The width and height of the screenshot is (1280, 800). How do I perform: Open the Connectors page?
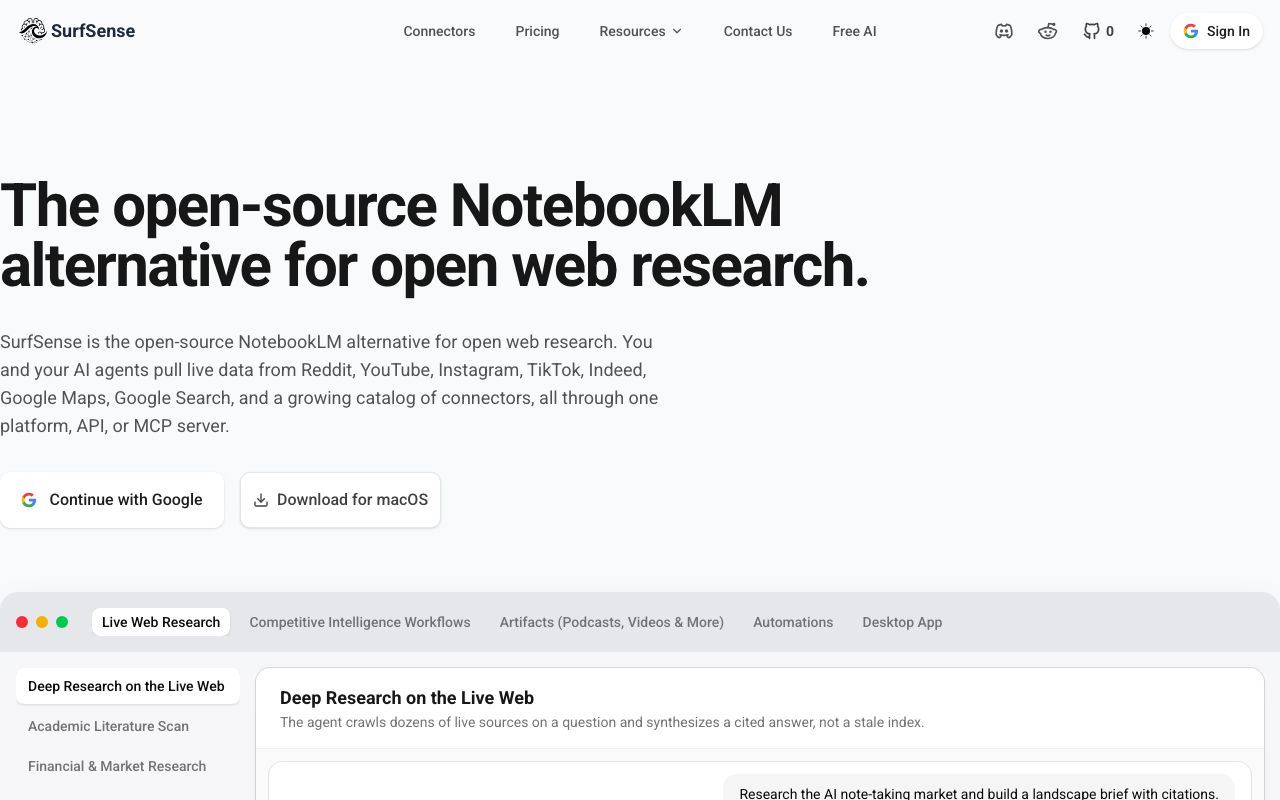(x=439, y=31)
